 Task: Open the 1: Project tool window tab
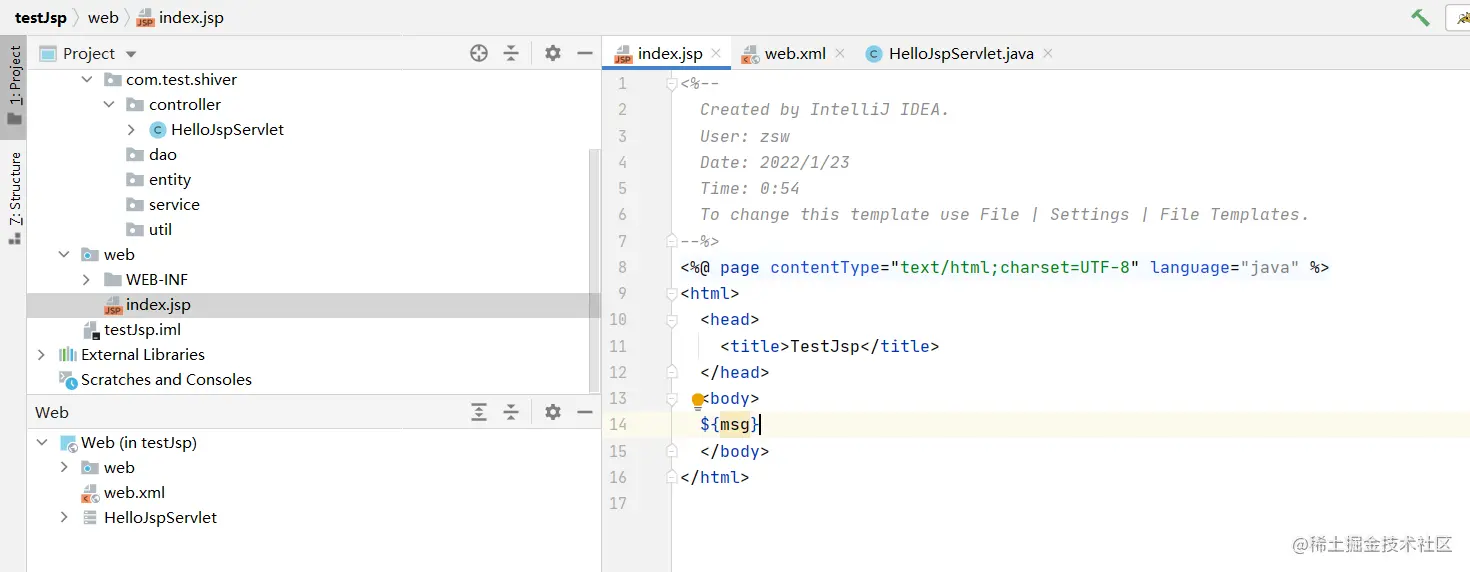(14, 85)
